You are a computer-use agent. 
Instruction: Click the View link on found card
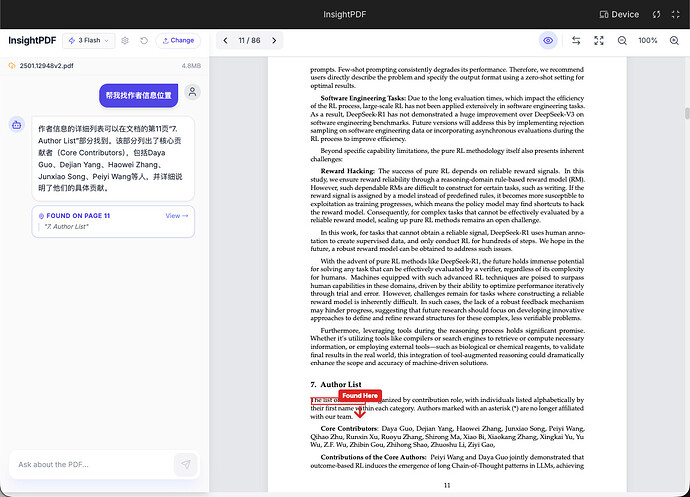coord(177,216)
